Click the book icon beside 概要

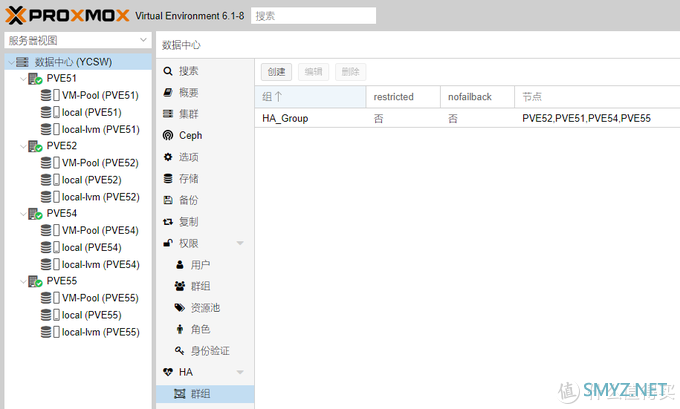point(168,92)
